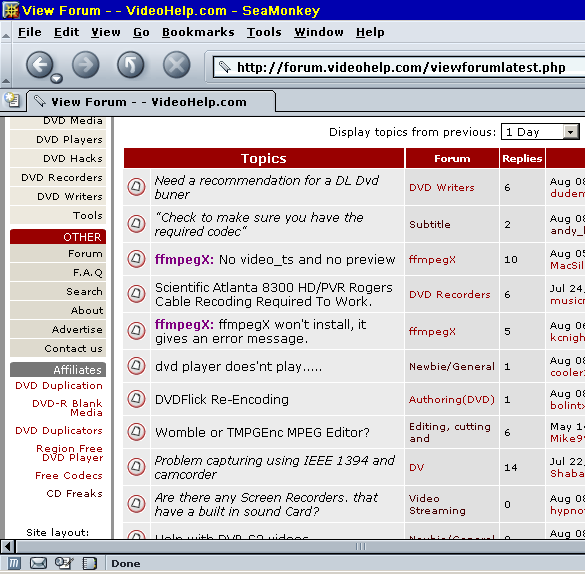
Task: Open the Mail icon in status bar
Action: (x=38, y=563)
